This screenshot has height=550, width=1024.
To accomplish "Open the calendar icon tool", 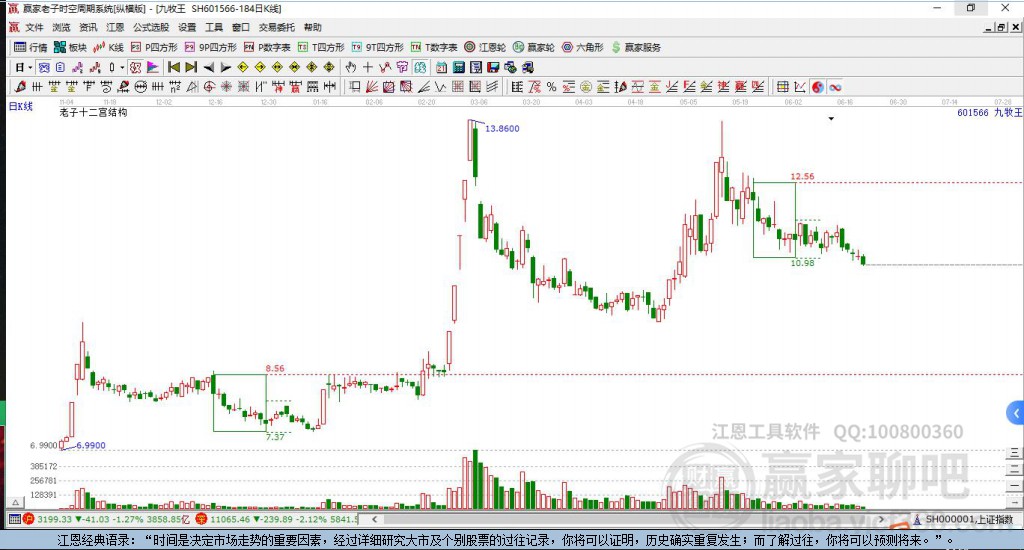I will click(441, 67).
